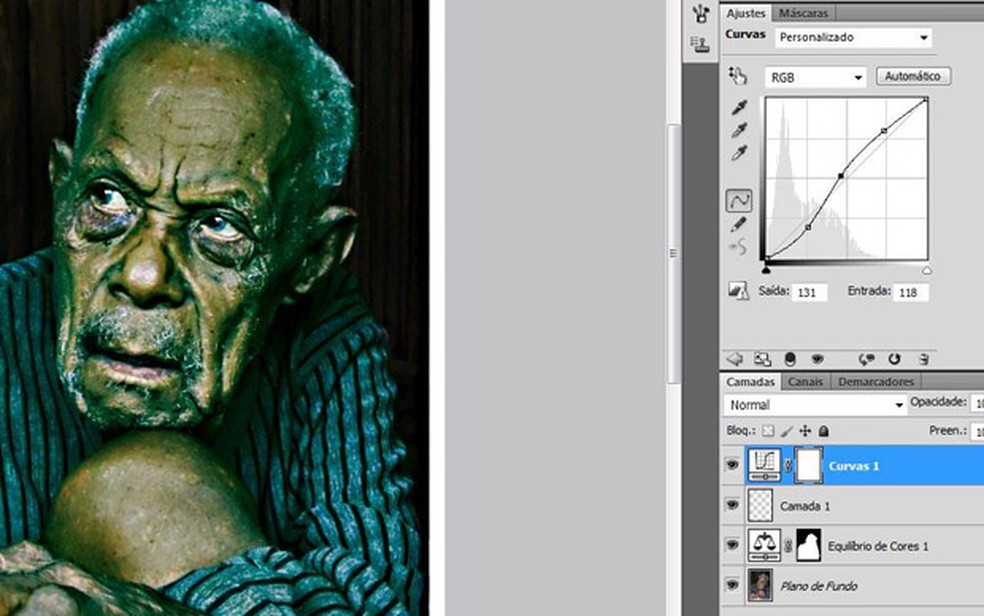Click the Curvas 1 adjustment thumbnail
The width and height of the screenshot is (984, 616).
pyautogui.click(x=764, y=465)
